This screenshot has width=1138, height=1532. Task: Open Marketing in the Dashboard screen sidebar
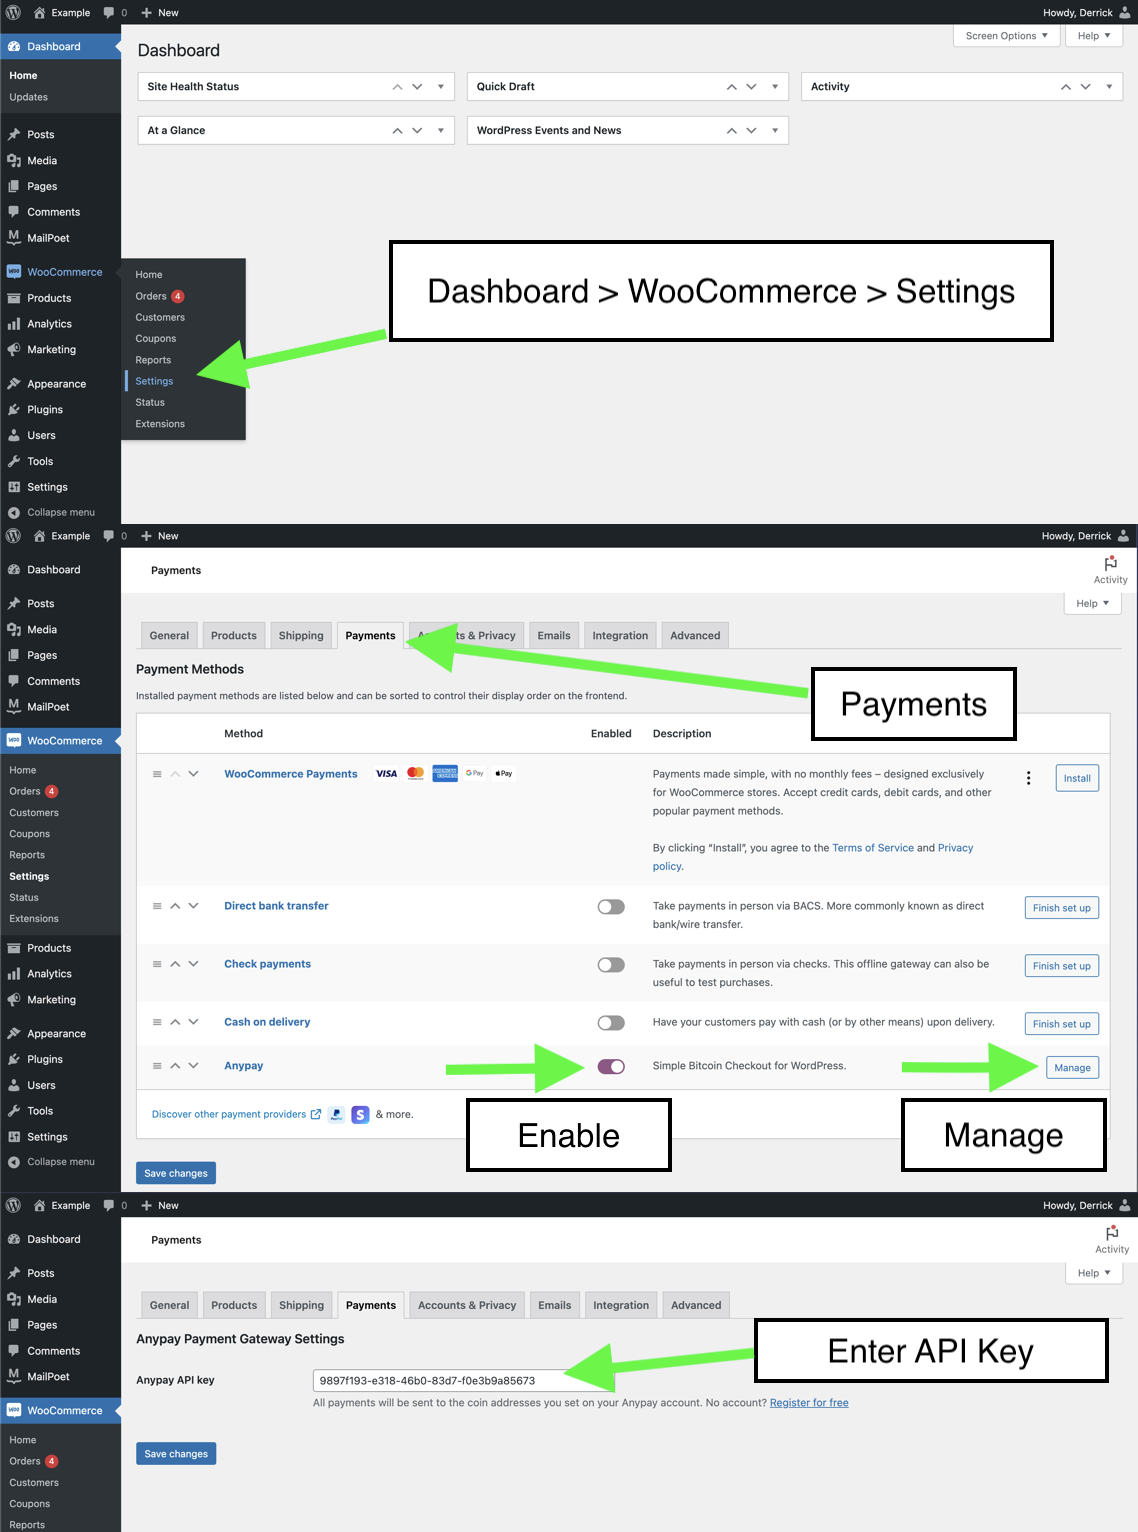tap(51, 350)
